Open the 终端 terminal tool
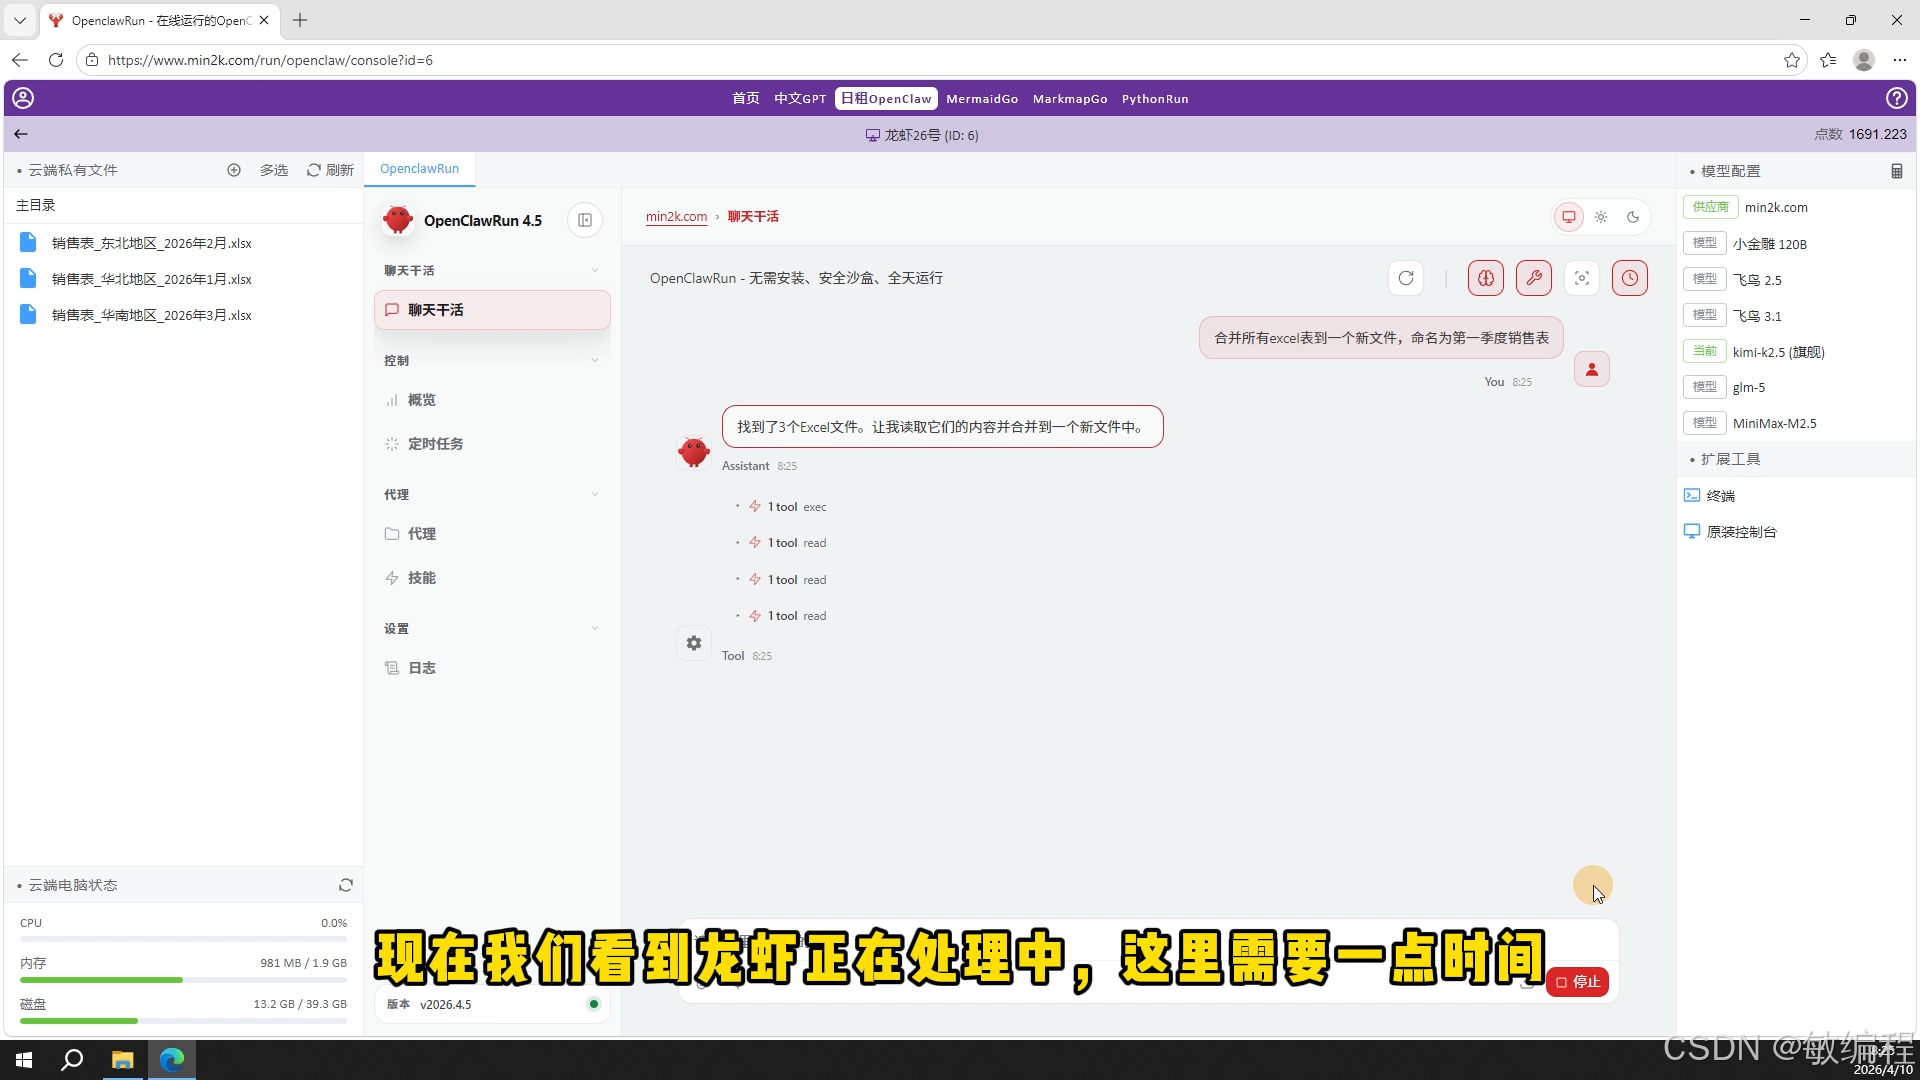The width and height of the screenshot is (1920, 1080). [1720, 495]
